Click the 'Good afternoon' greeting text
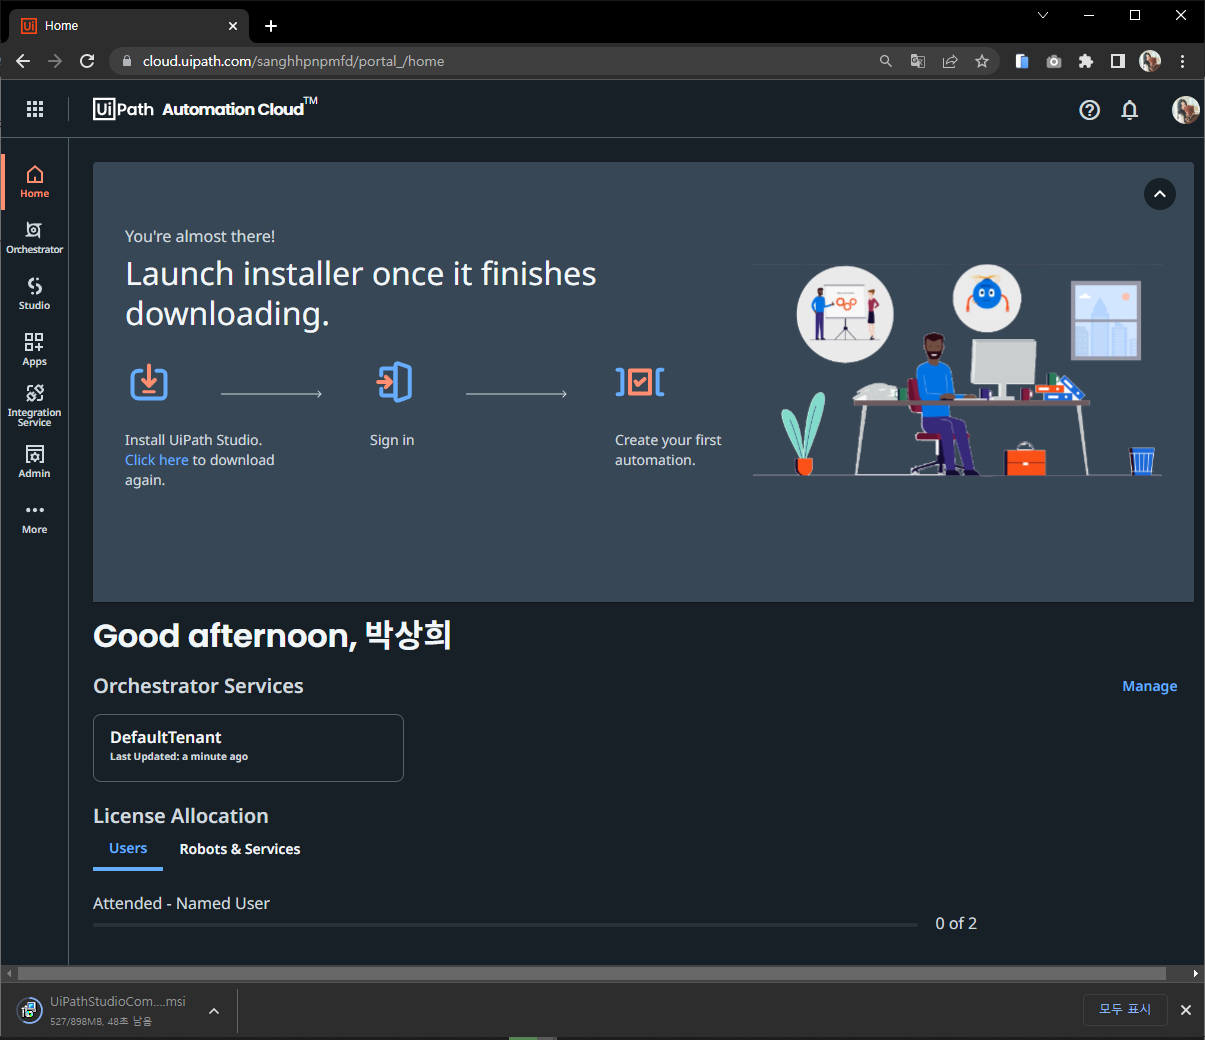The height and width of the screenshot is (1040, 1205). pyautogui.click(x=272, y=635)
